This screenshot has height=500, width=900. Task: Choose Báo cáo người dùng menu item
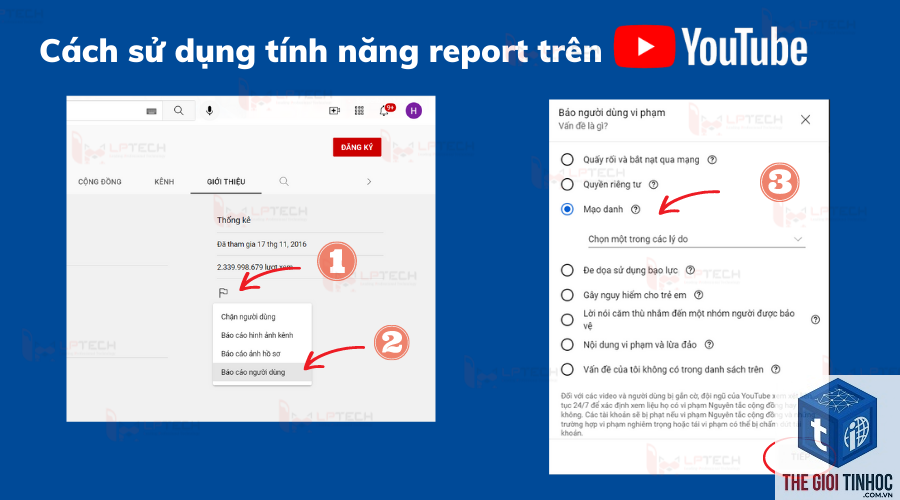click(x=262, y=372)
